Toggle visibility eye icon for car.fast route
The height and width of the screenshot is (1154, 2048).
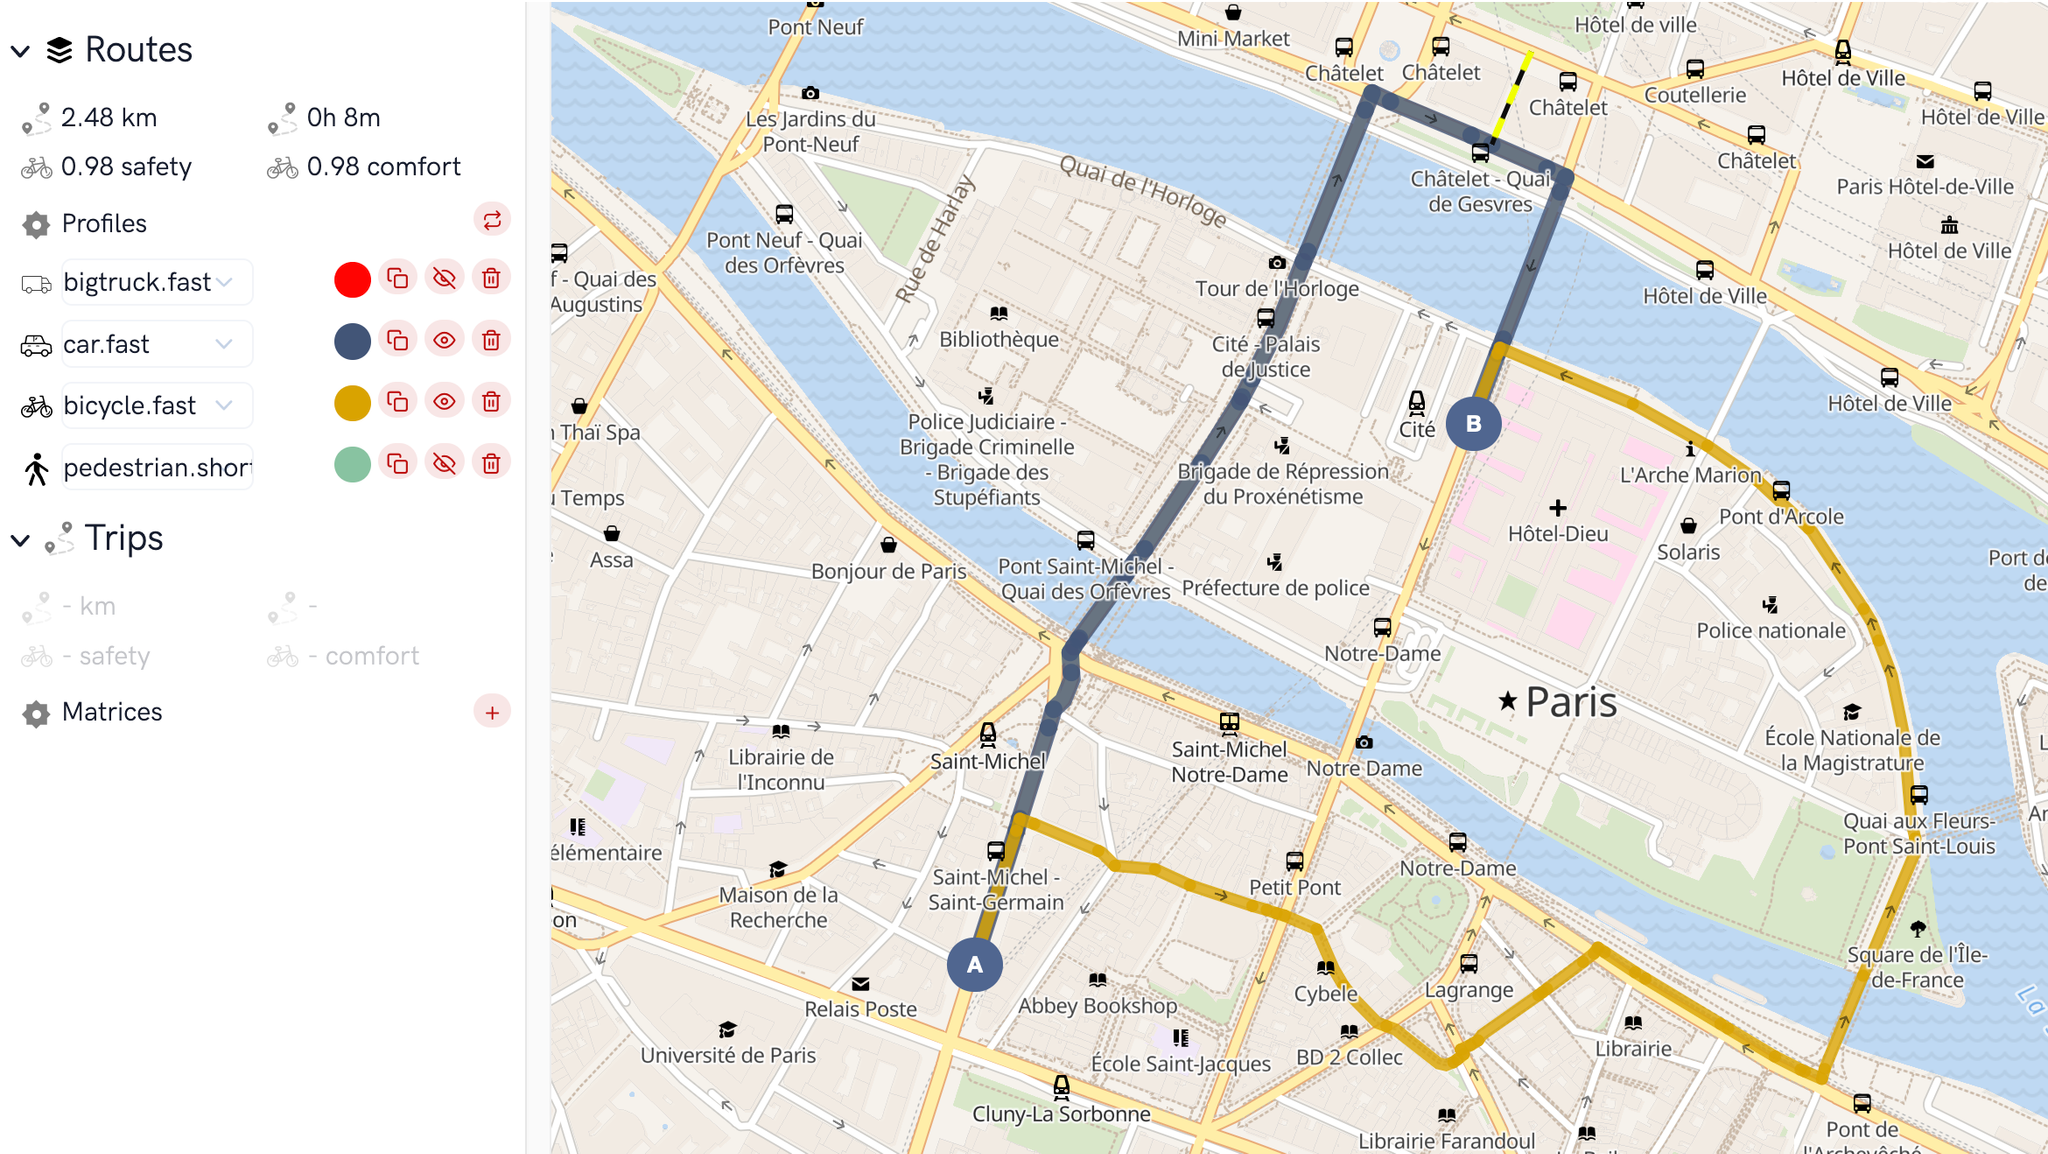point(446,341)
